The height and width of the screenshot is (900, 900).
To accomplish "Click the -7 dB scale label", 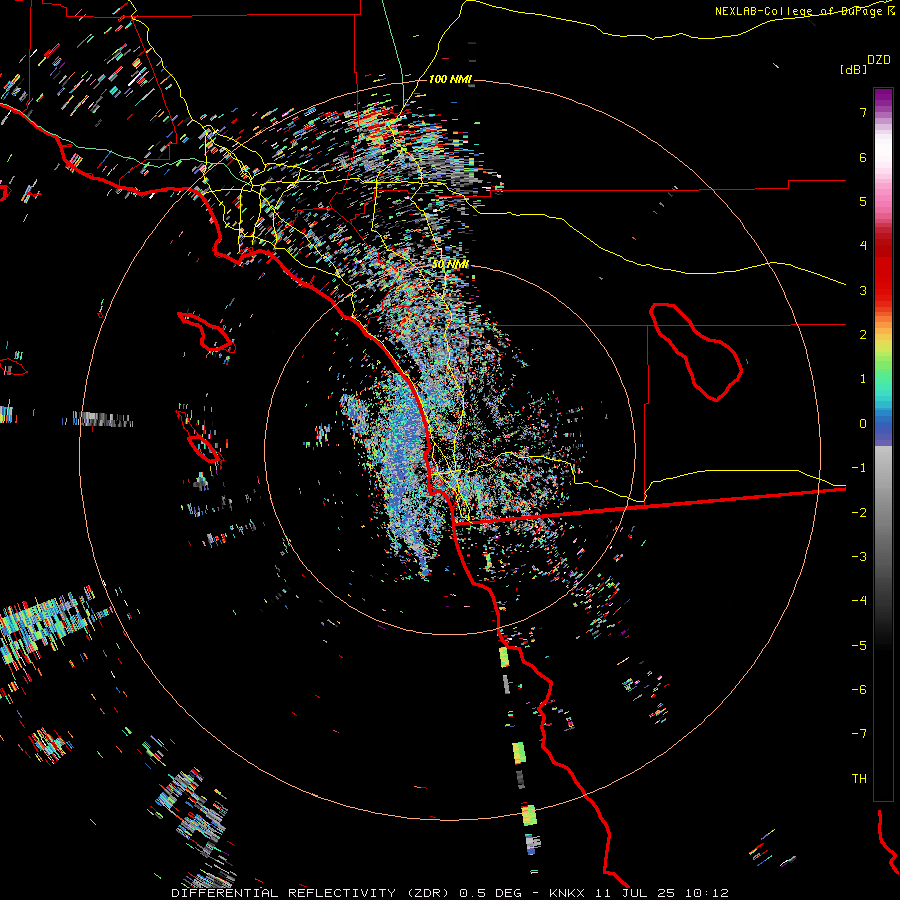I will 859,734.
